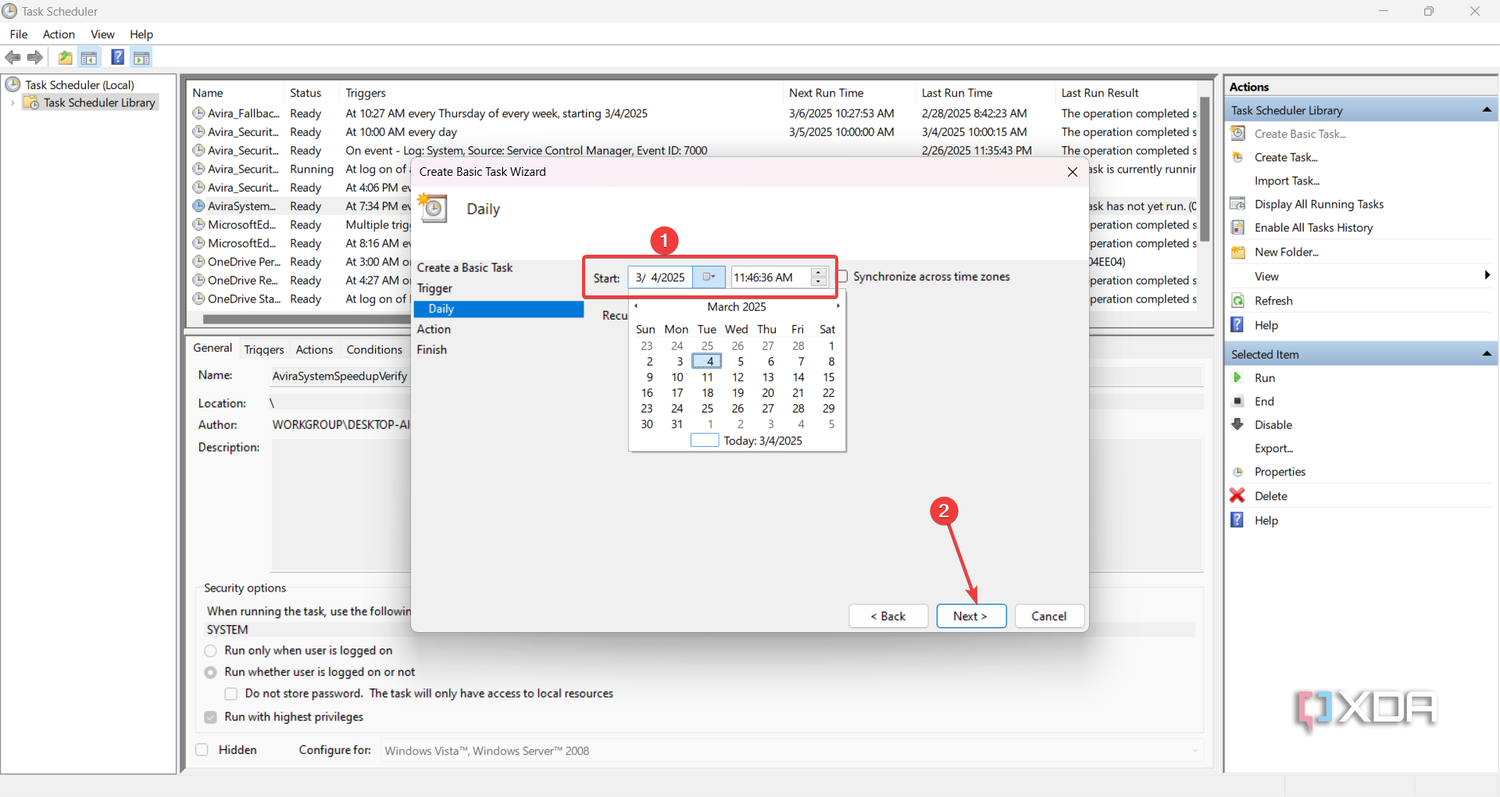Close the Create Basic Task Wizard dialog
This screenshot has height=797, width=1500.
(1072, 172)
